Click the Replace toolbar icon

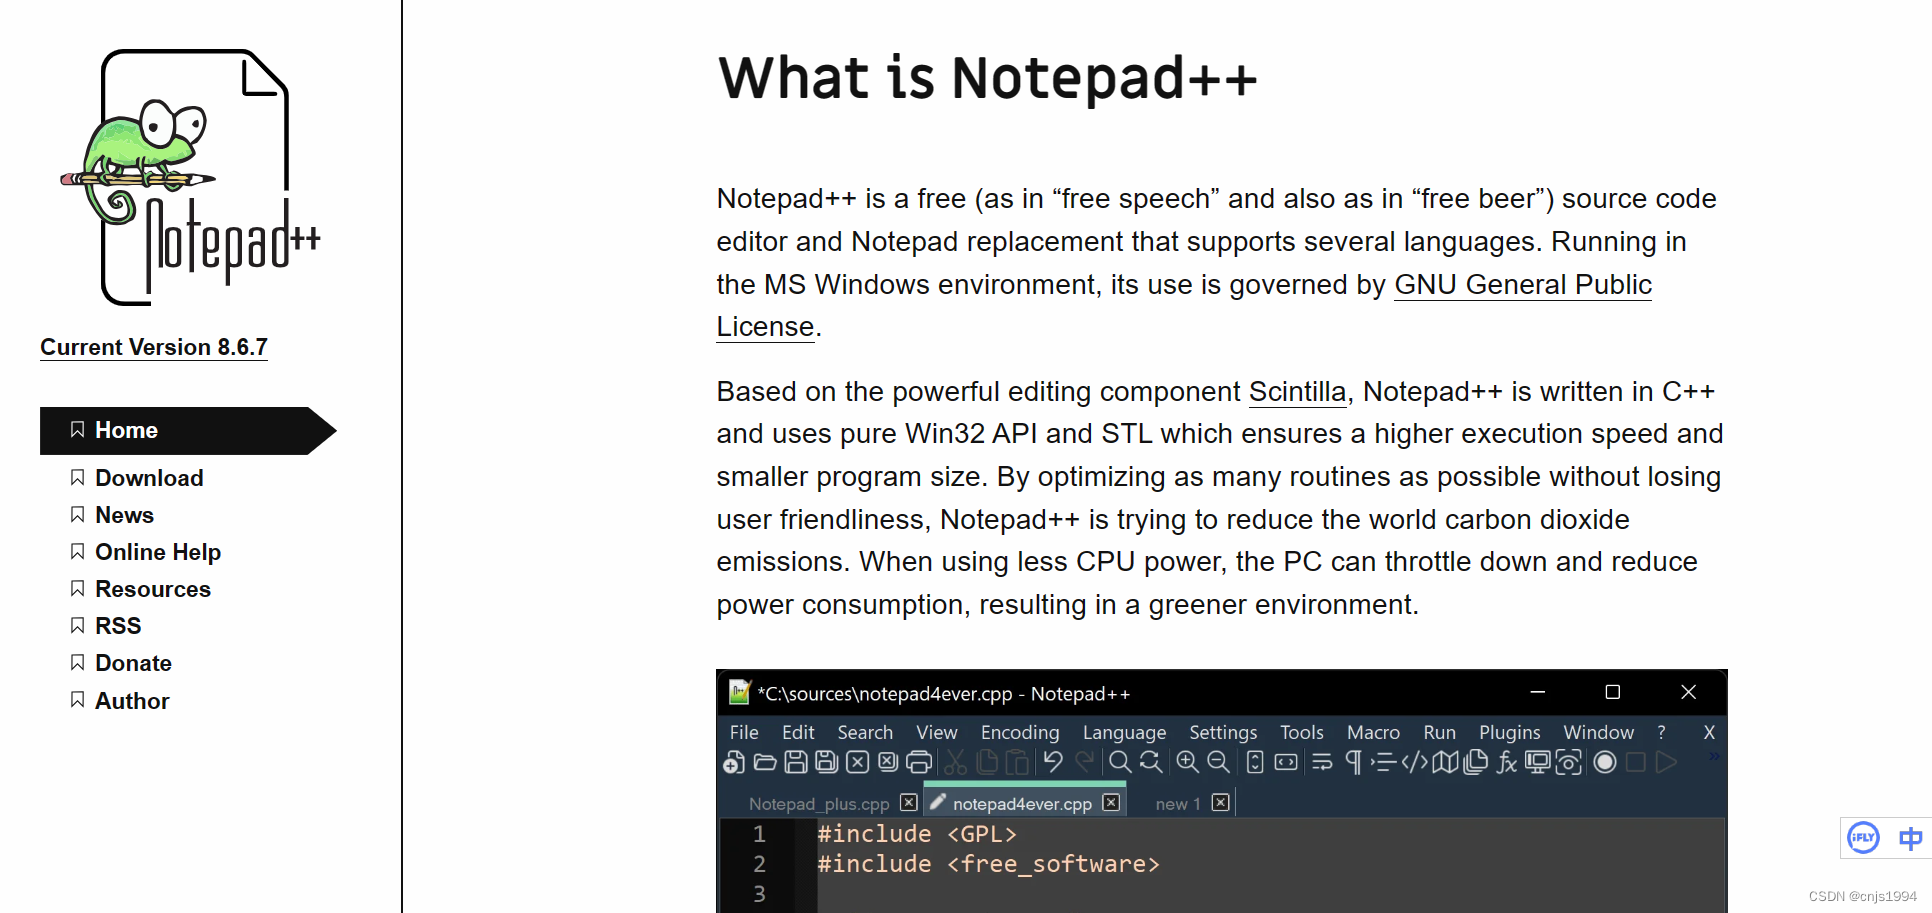(1151, 763)
